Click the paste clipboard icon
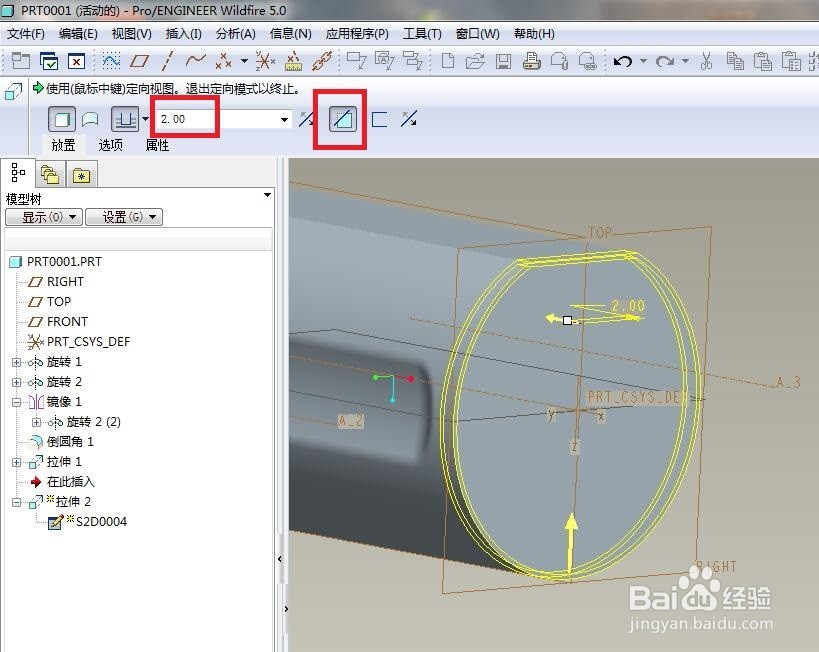819x652 pixels. (763, 62)
